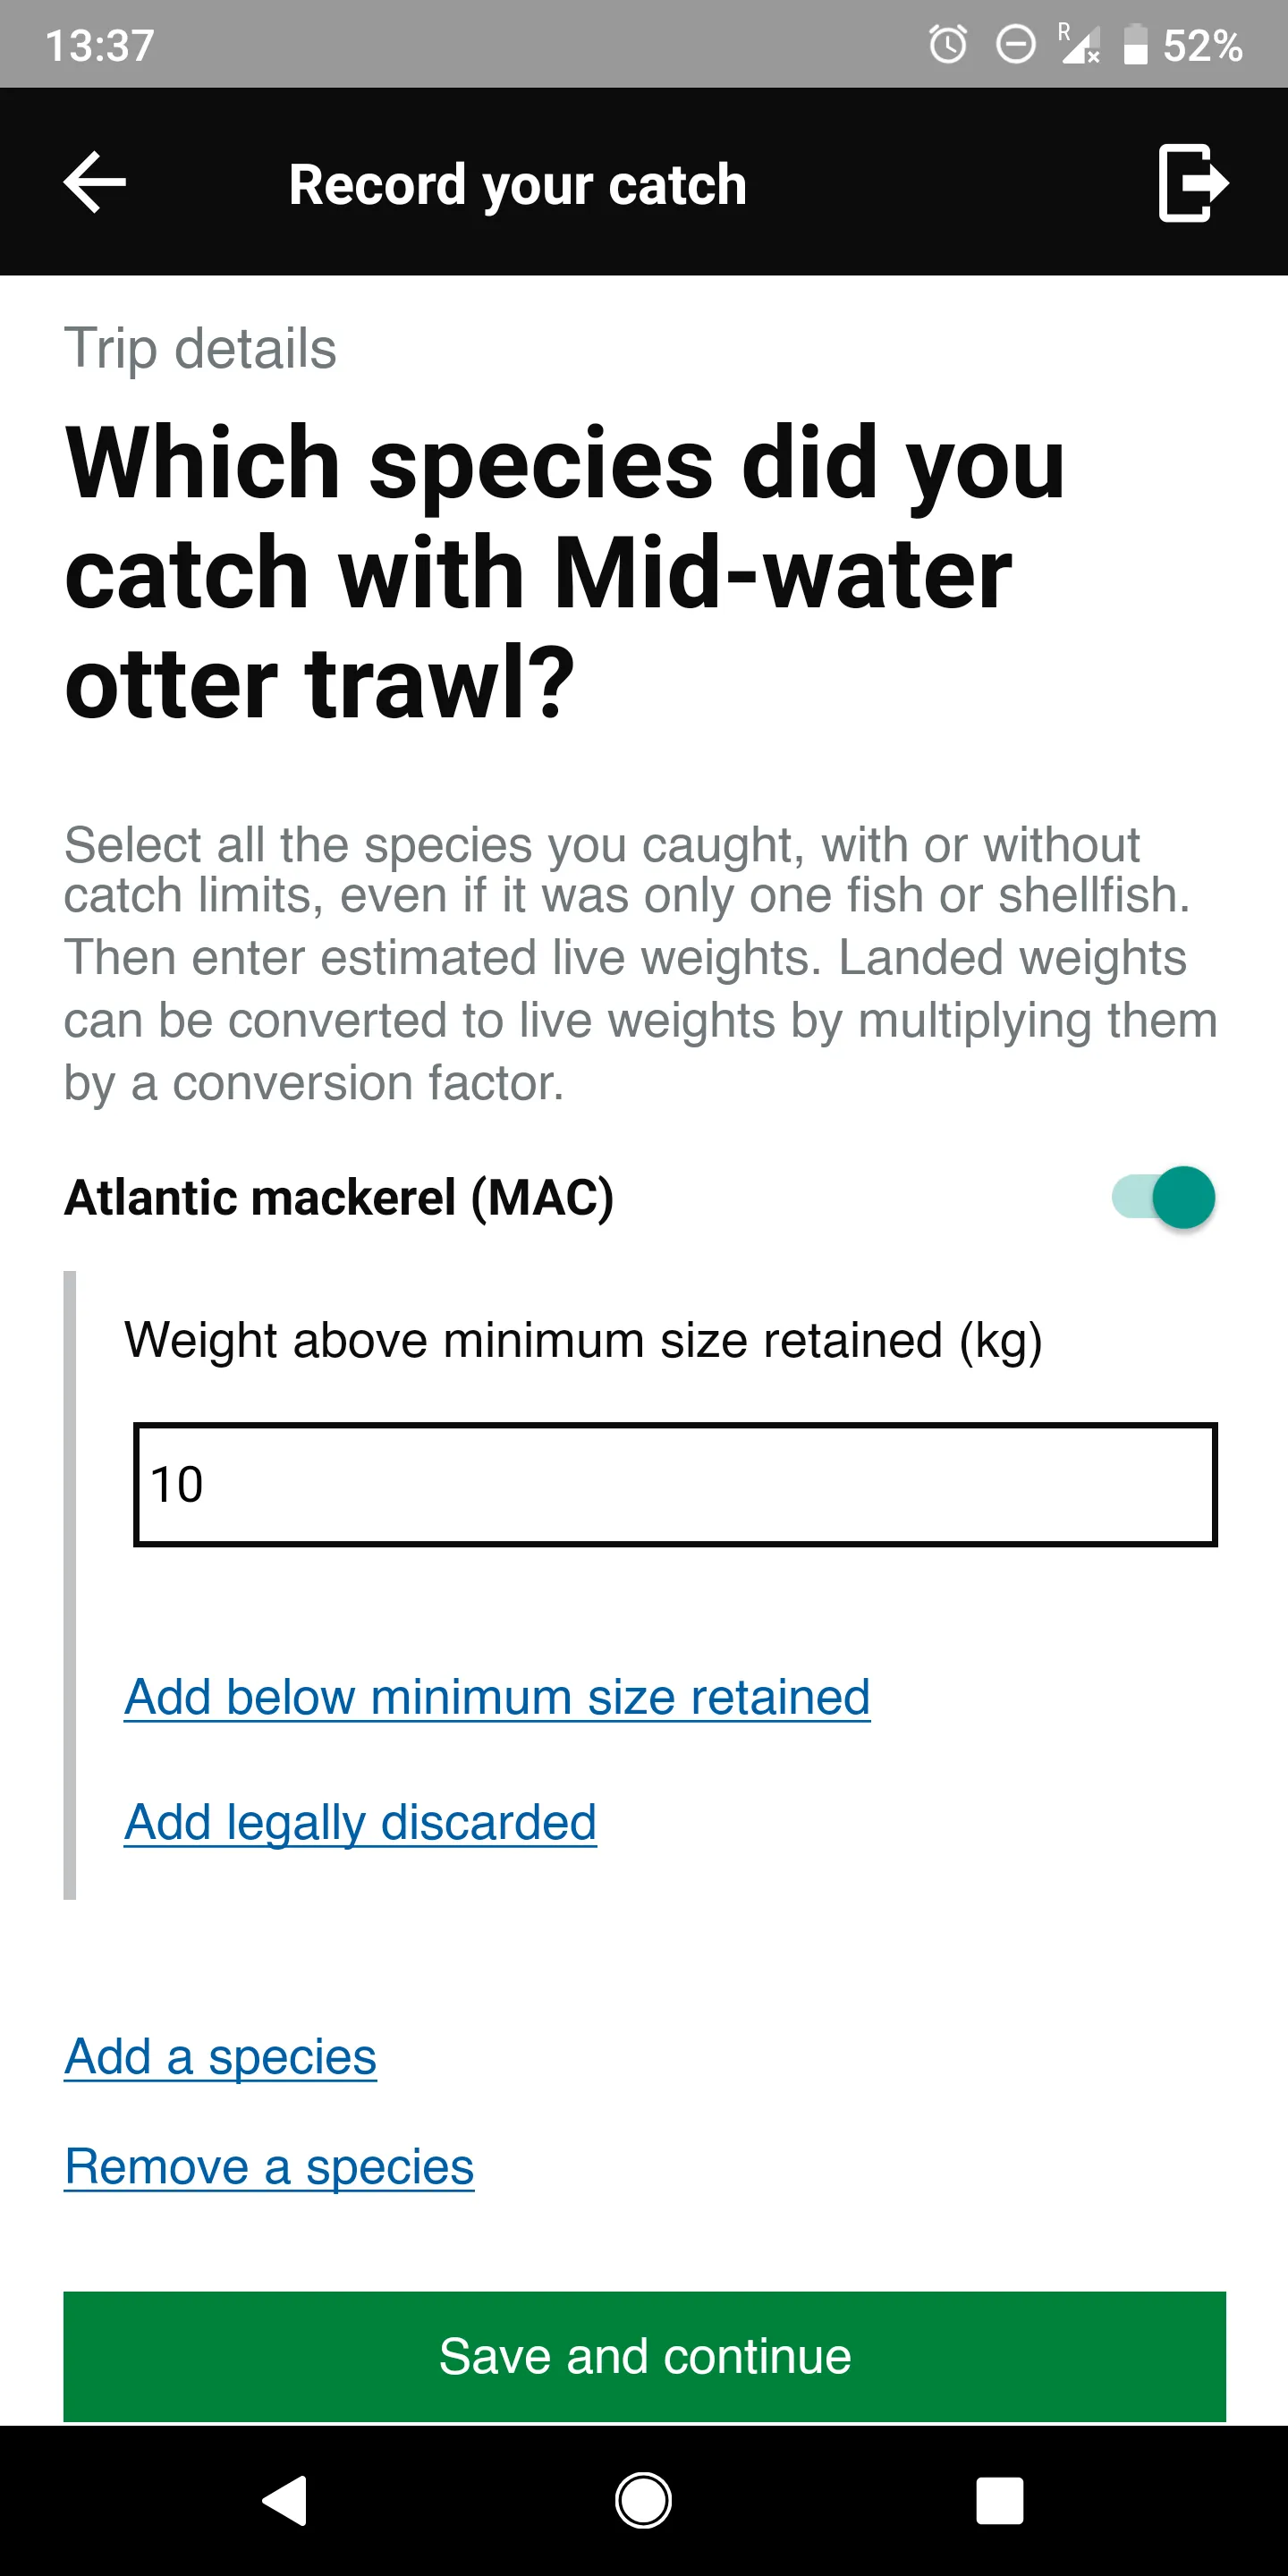Tap the alarm clock status icon
Viewport: 1288px width, 2576px height.
(x=948, y=45)
